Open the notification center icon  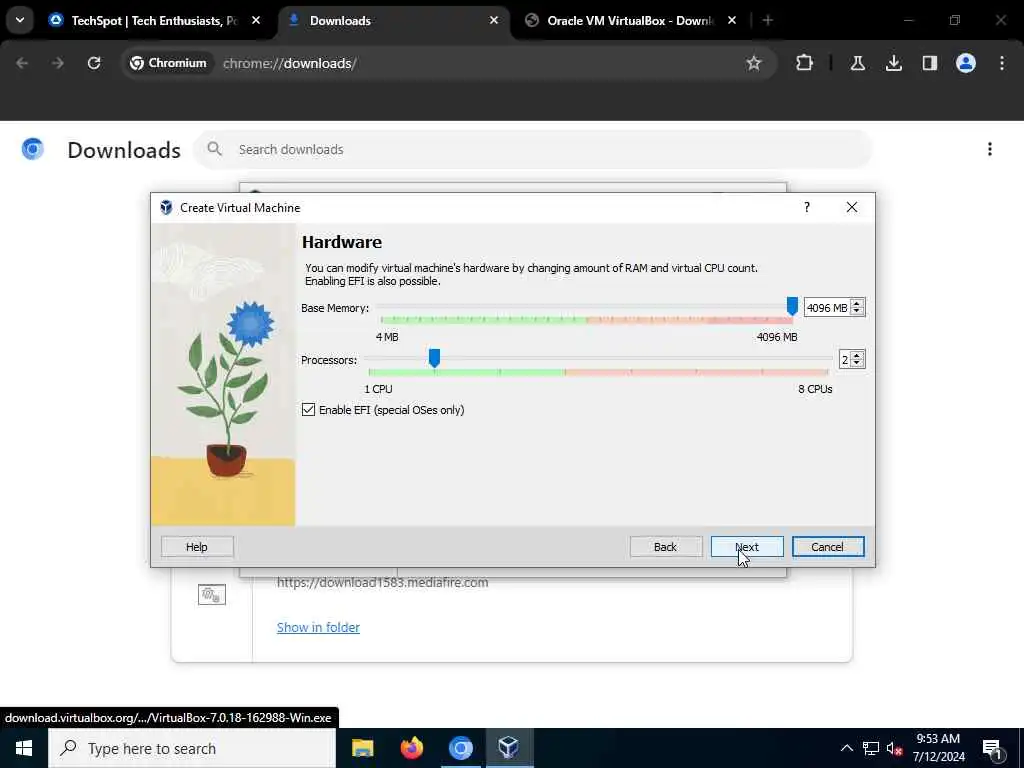(x=993, y=749)
